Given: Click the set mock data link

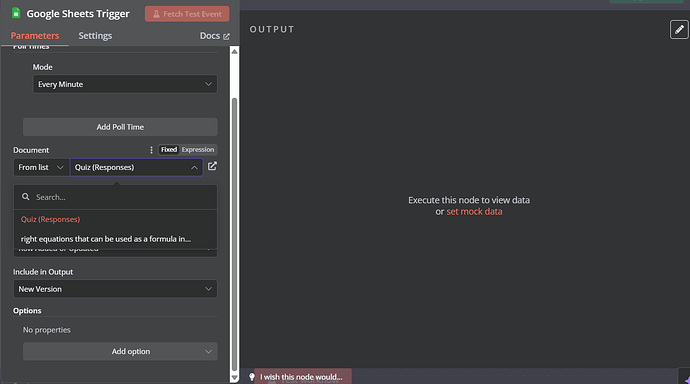Looking at the screenshot, I should [x=474, y=212].
